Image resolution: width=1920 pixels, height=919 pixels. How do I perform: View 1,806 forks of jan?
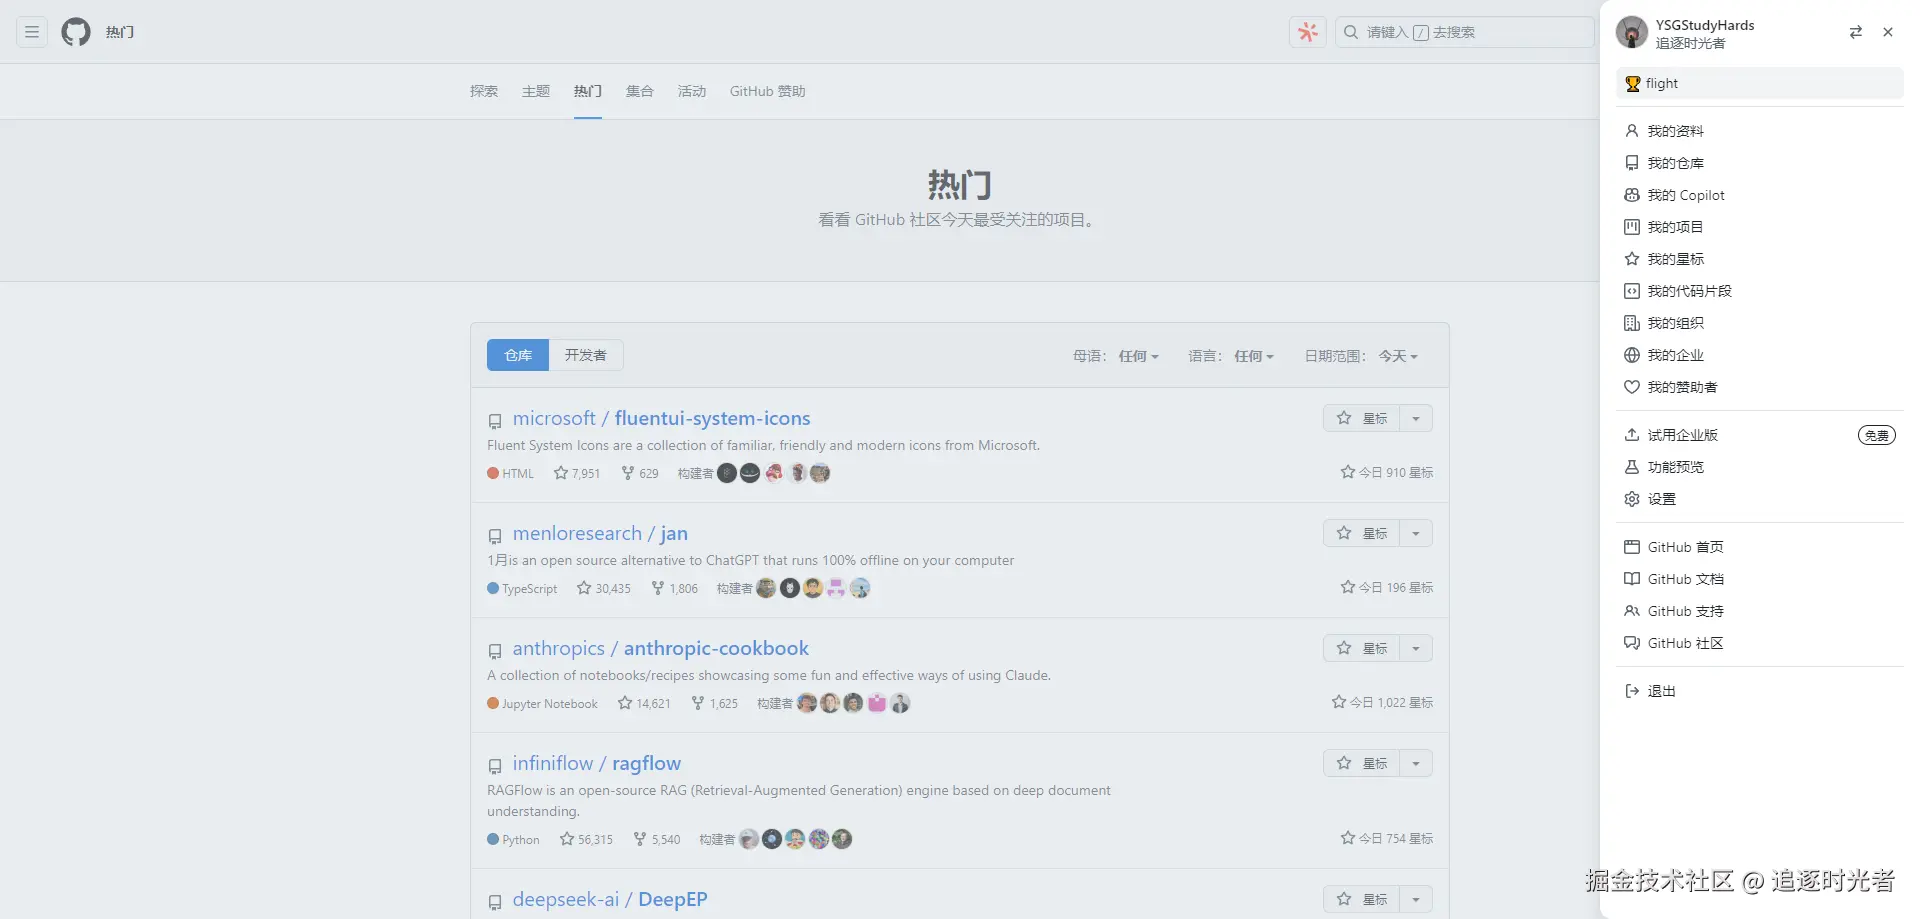(675, 588)
